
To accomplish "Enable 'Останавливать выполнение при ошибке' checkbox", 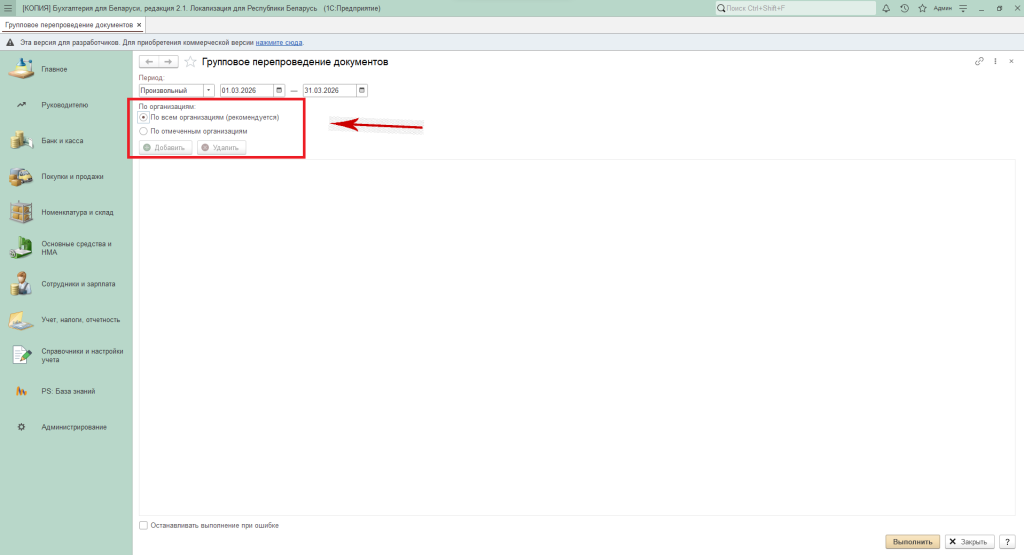I will click(144, 525).
